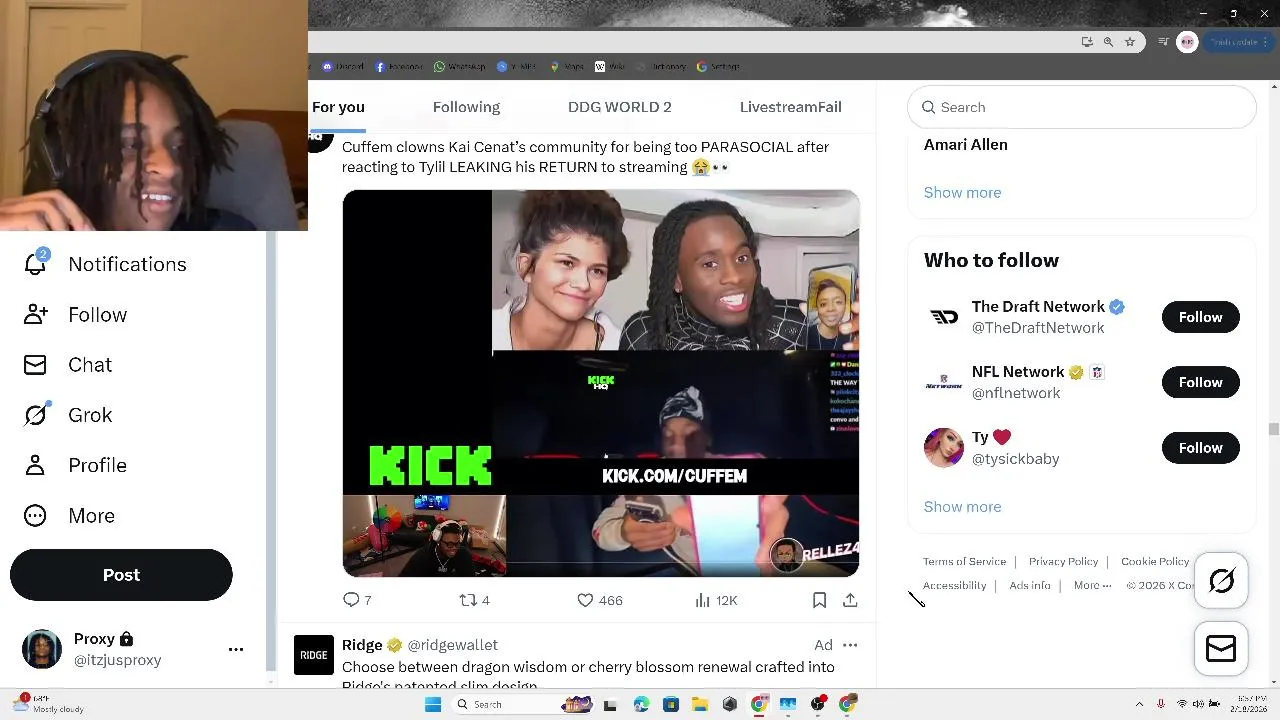Switch to Following tab
This screenshot has width=1280, height=720.
pyautogui.click(x=466, y=107)
